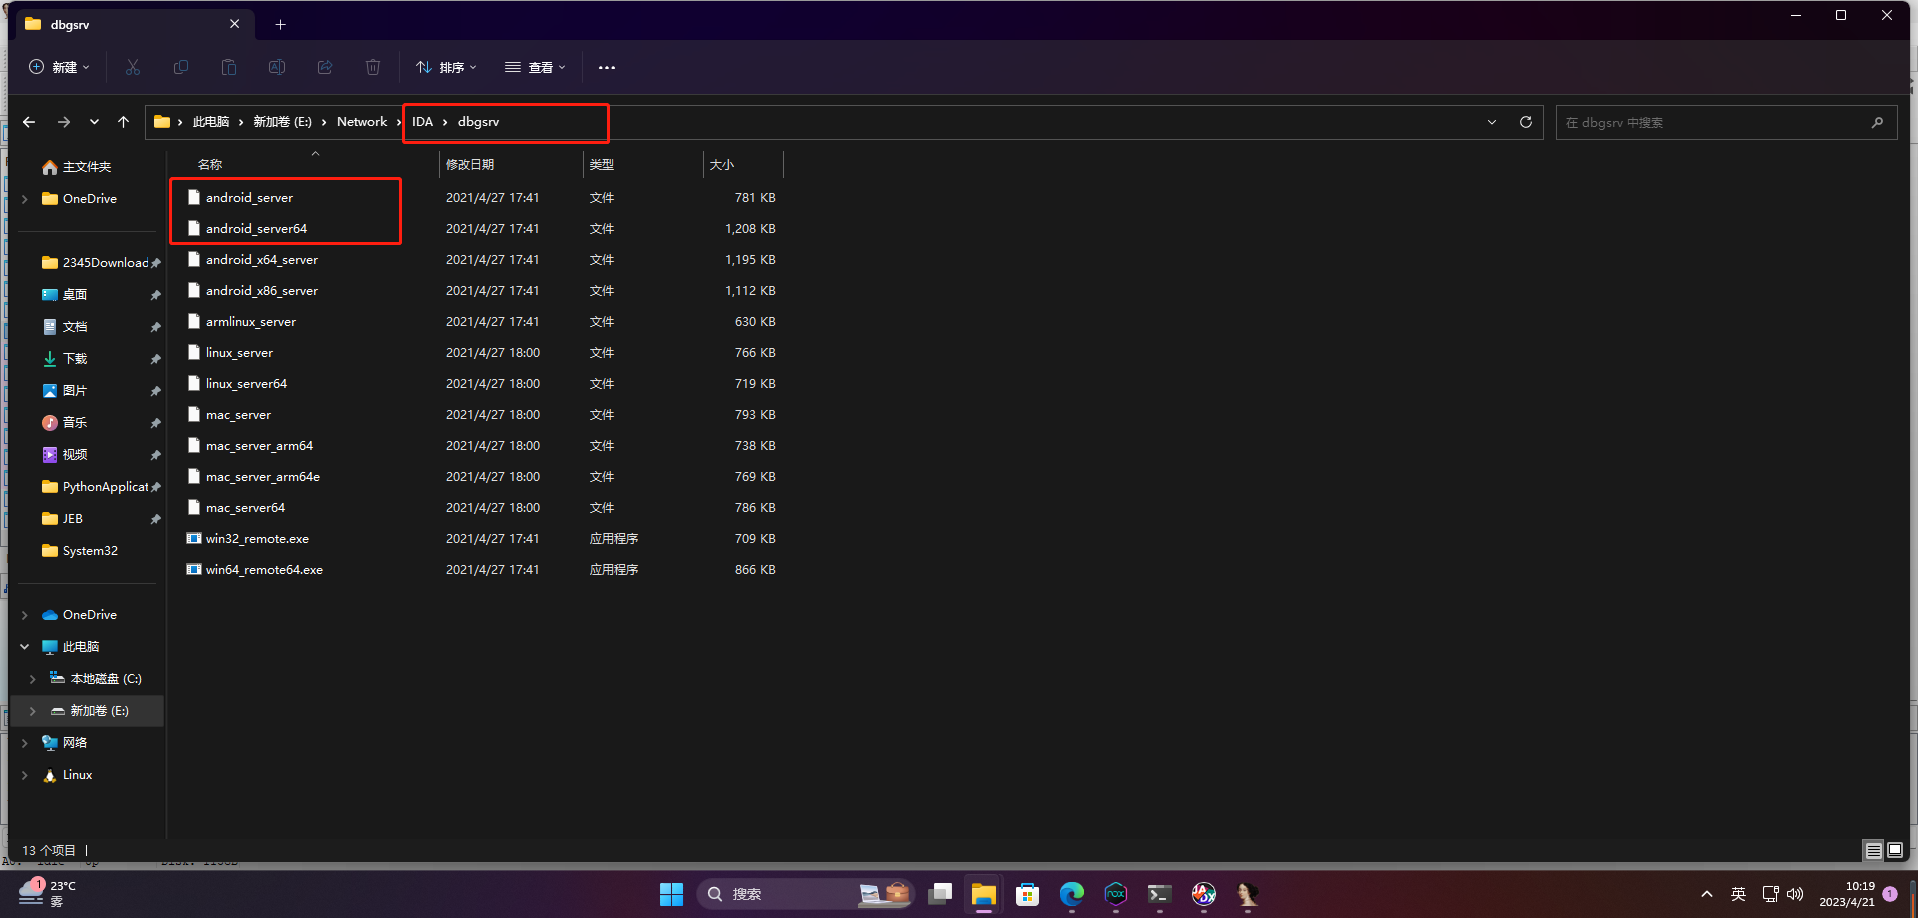Click the Copy icon in toolbar

pos(181,67)
